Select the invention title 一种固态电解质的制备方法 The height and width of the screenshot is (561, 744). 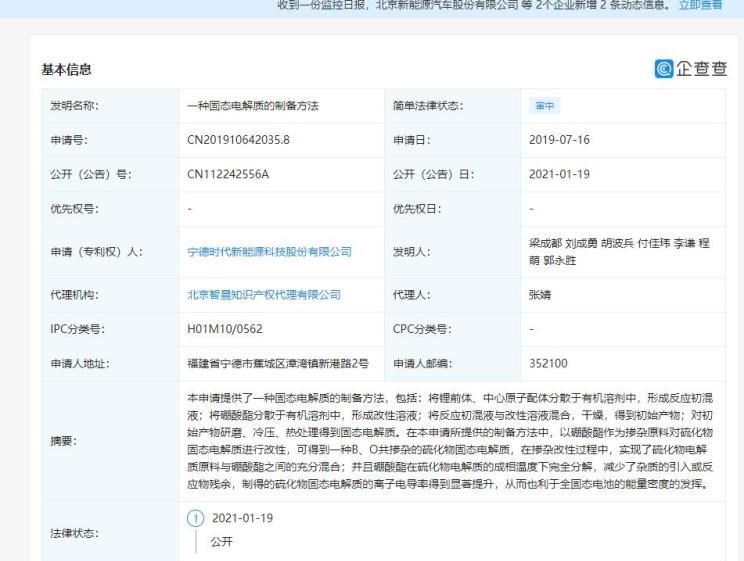253,106
